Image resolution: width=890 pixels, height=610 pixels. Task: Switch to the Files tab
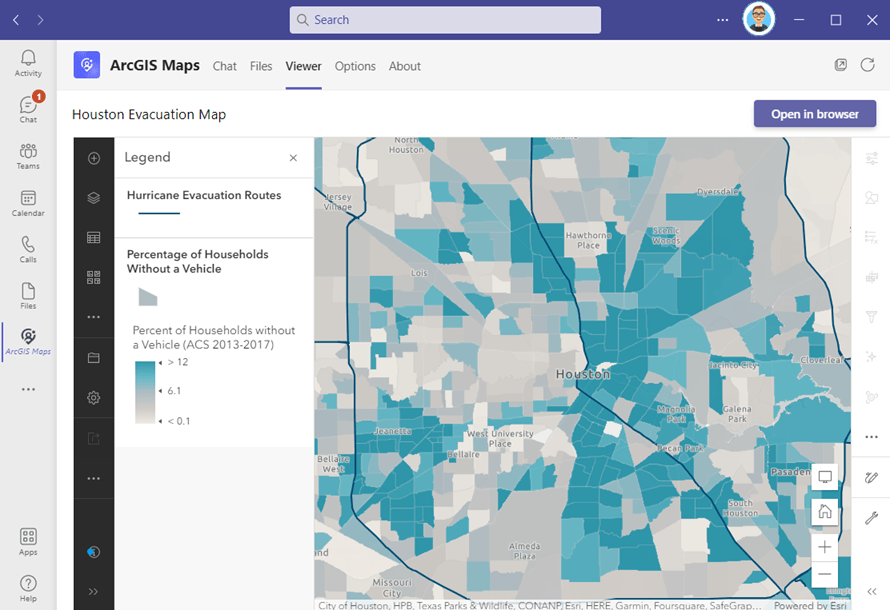point(260,66)
